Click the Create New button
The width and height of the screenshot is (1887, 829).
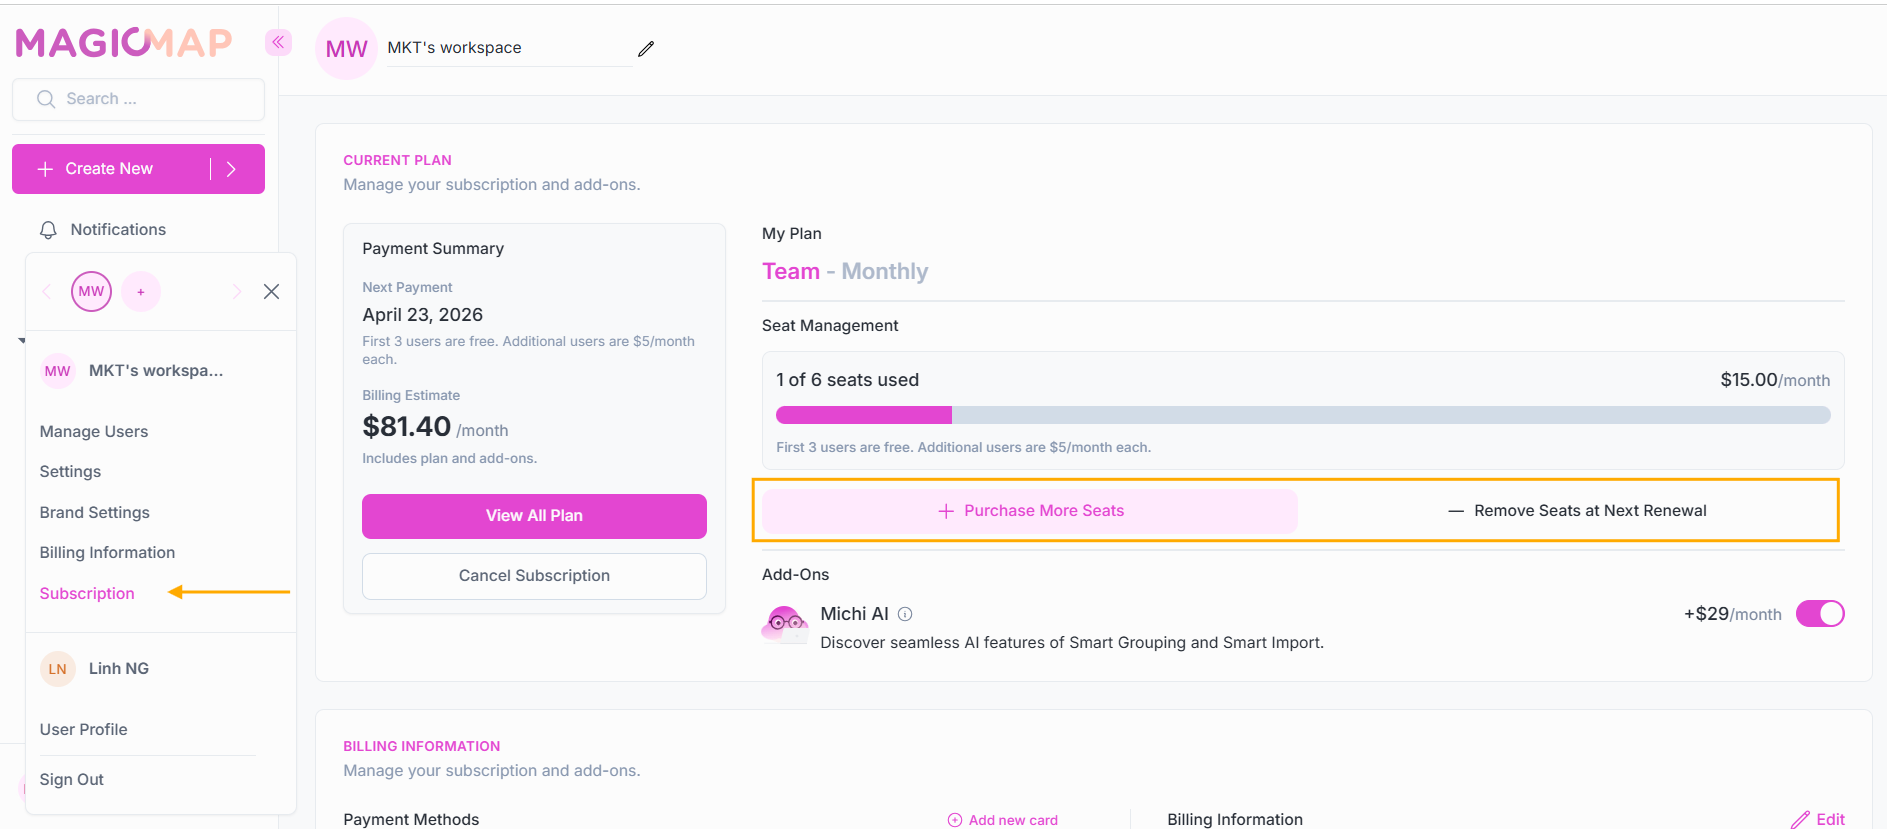pos(138,169)
